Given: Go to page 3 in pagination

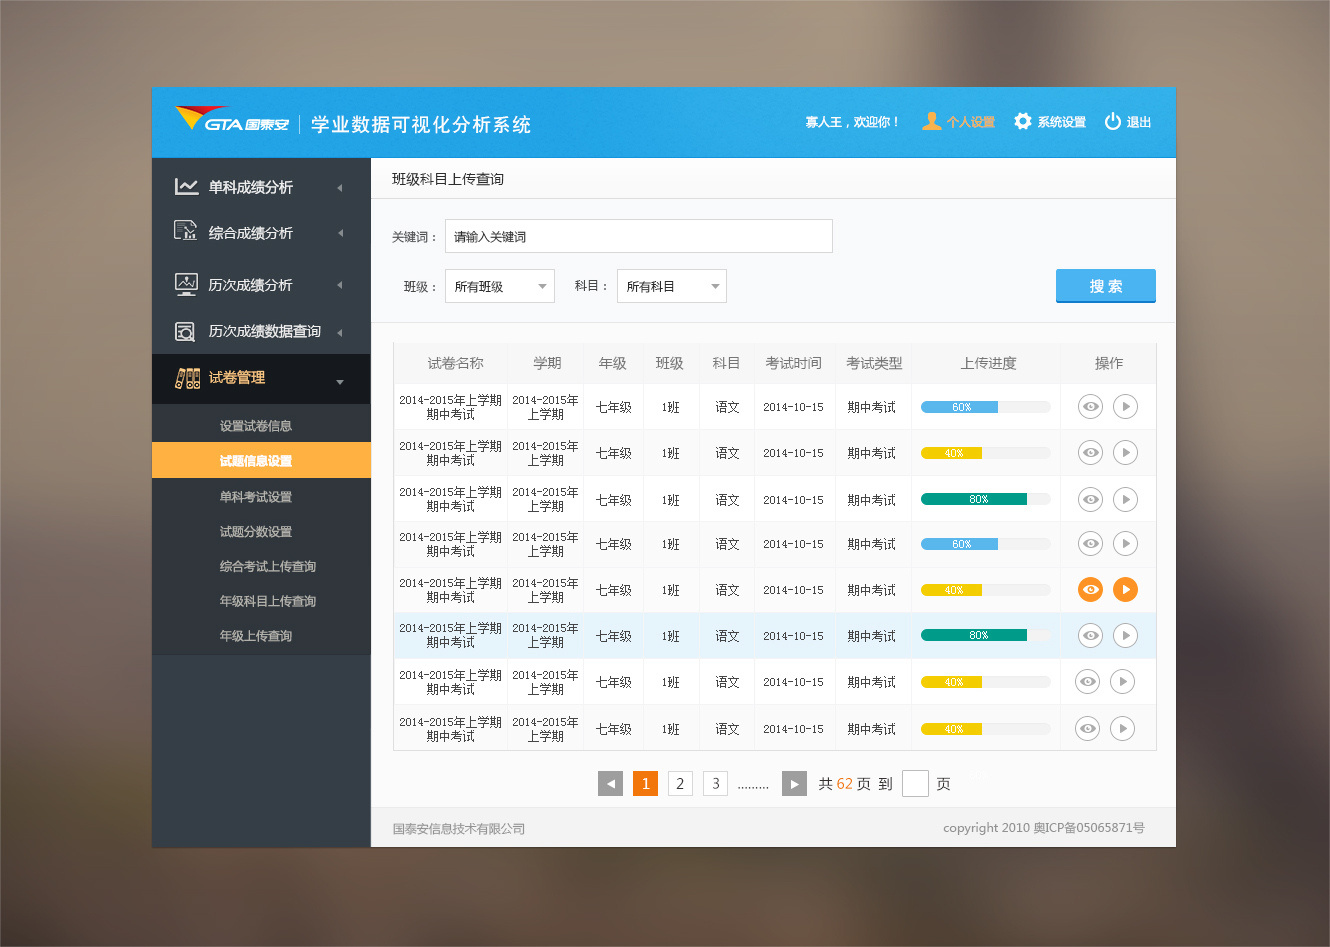Looking at the screenshot, I should [714, 783].
